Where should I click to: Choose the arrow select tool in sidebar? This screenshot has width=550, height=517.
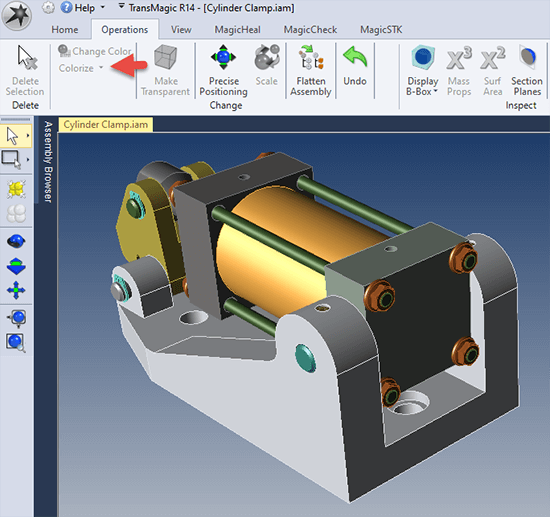point(13,136)
